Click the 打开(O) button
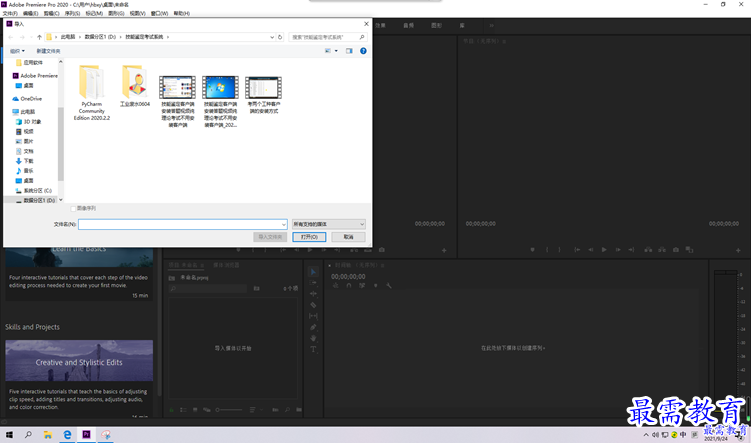 (309, 237)
